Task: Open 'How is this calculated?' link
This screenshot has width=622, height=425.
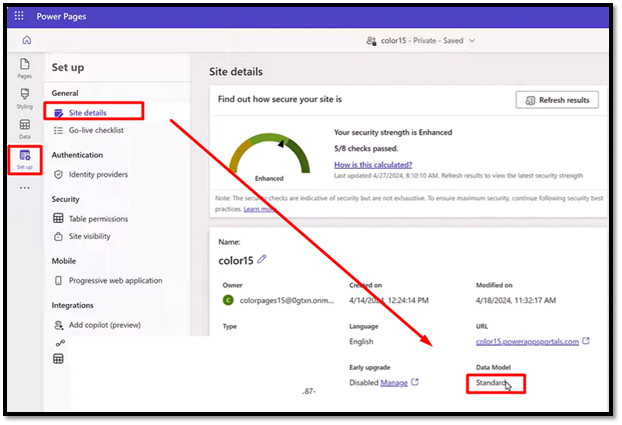Action: click(372, 164)
